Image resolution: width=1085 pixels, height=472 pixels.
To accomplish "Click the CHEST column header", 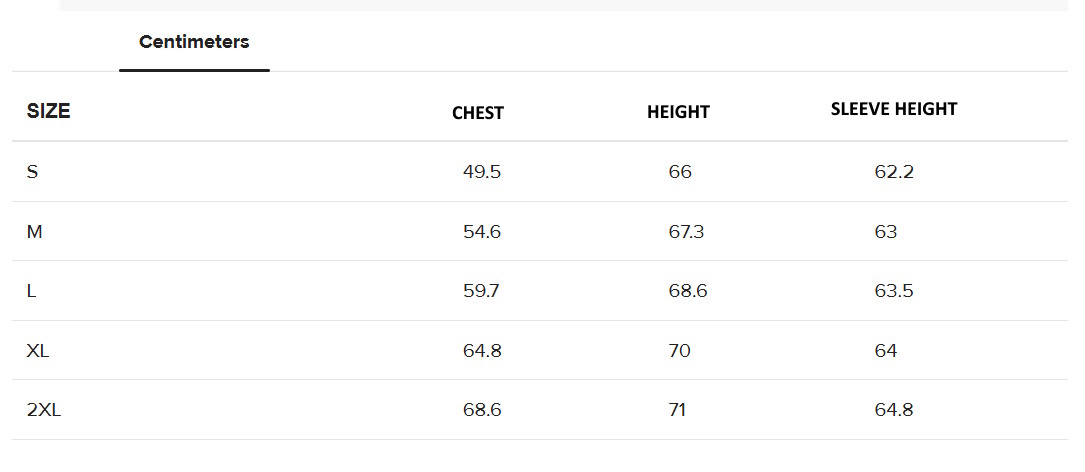I will (478, 113).
